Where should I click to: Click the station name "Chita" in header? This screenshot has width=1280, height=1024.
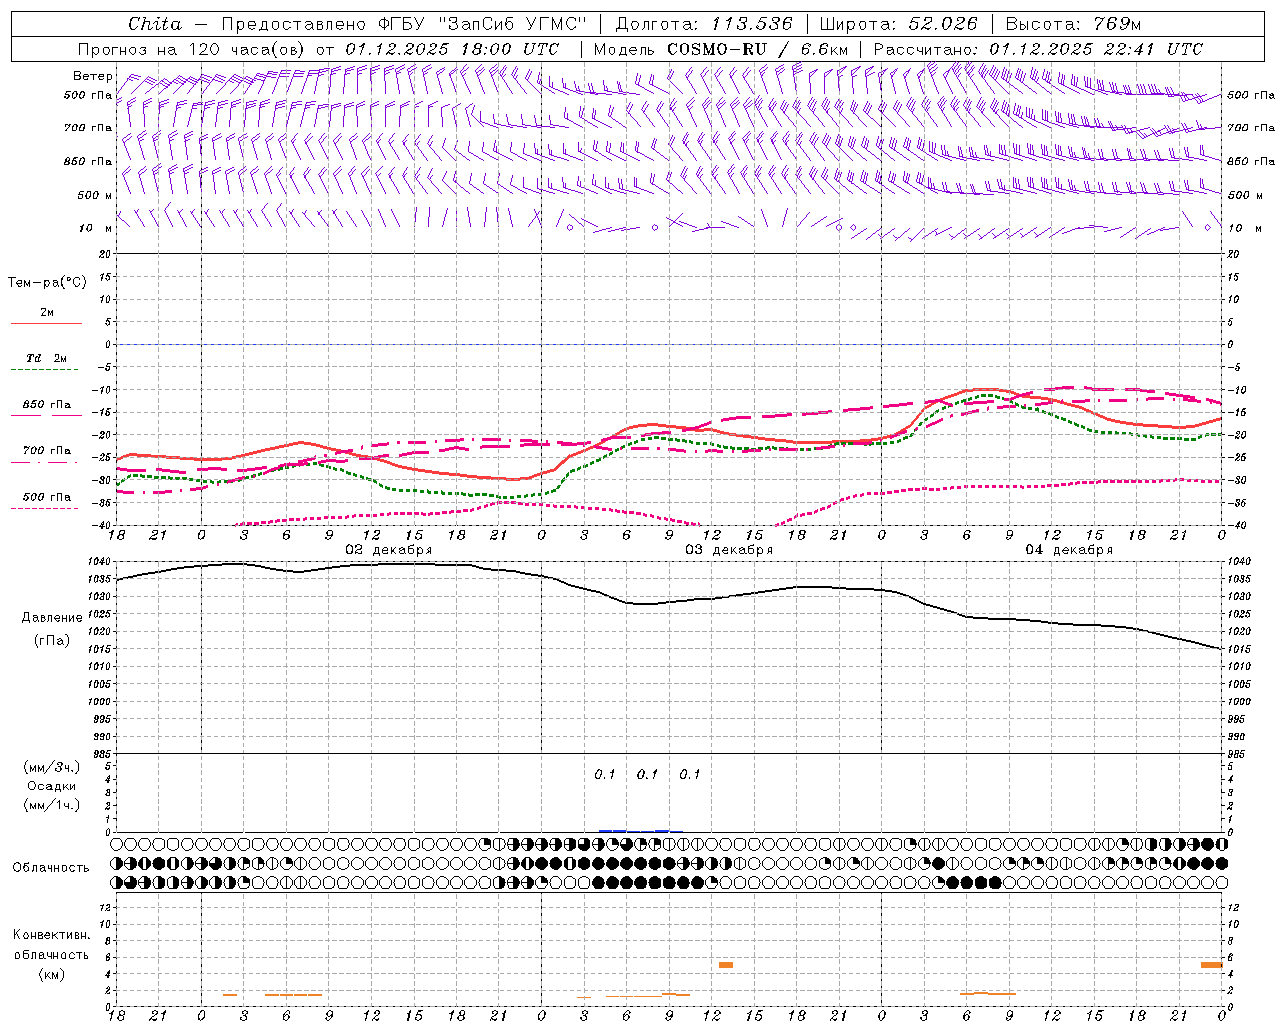(155, 24)
